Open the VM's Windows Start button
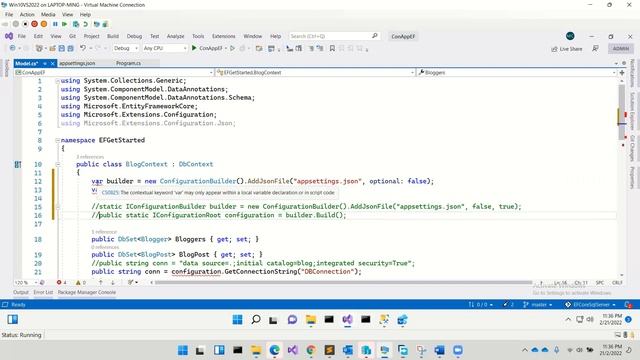640x360 pixels. (237, 320)
